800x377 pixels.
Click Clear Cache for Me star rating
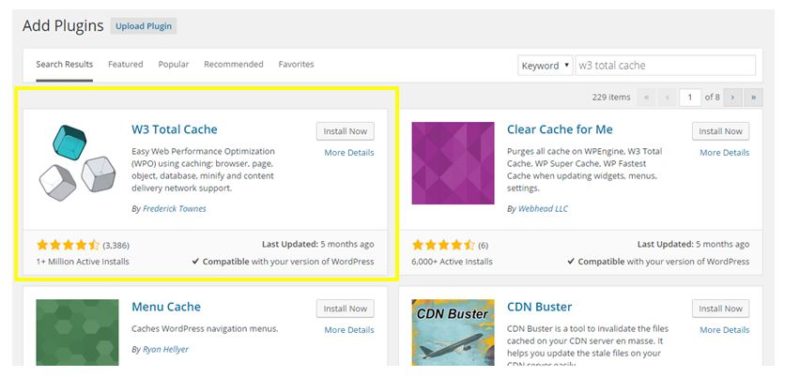tap(443, 245)
